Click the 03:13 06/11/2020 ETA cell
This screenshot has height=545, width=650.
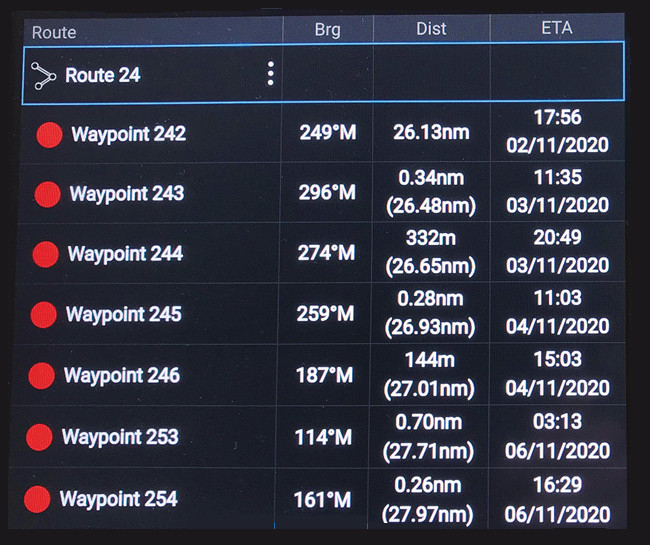tap(558, 436)
